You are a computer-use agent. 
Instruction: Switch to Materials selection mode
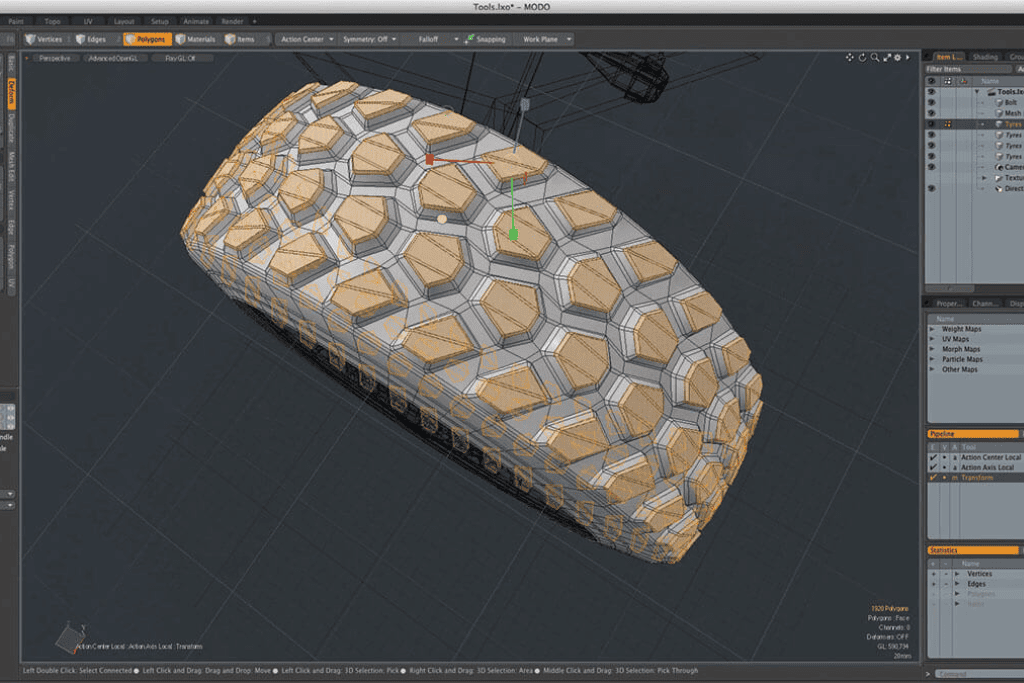195,39
